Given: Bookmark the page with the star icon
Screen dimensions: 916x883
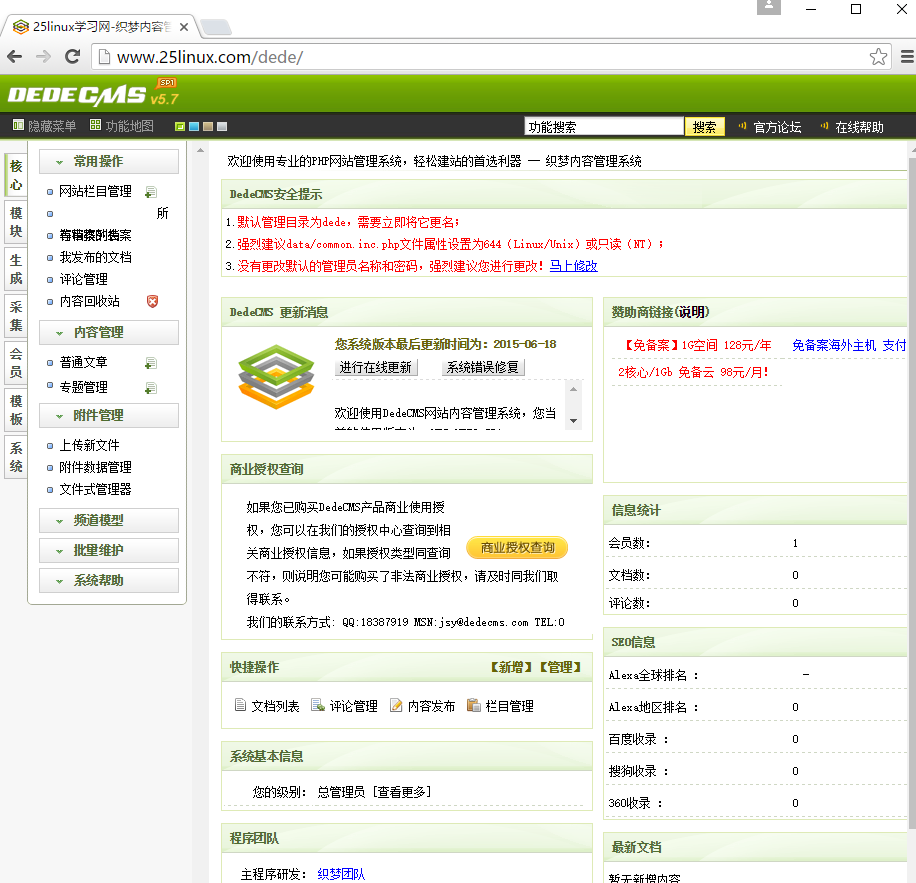Looking at the screenshot, I should [878, 57].
